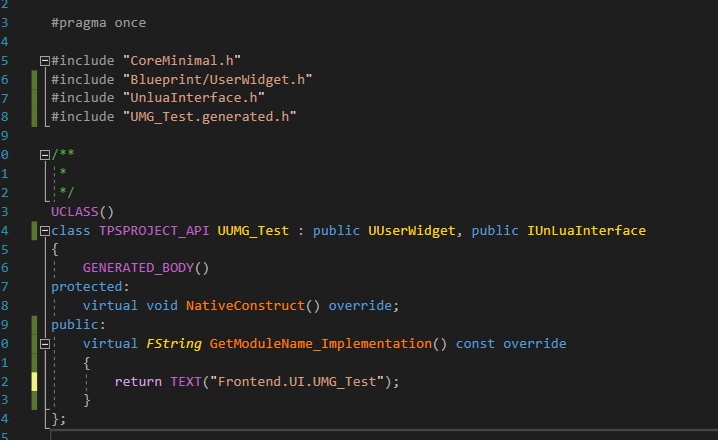The image size is (718, 440).
Task: Click the "*/" comment end line
Action: click(67, 193)
